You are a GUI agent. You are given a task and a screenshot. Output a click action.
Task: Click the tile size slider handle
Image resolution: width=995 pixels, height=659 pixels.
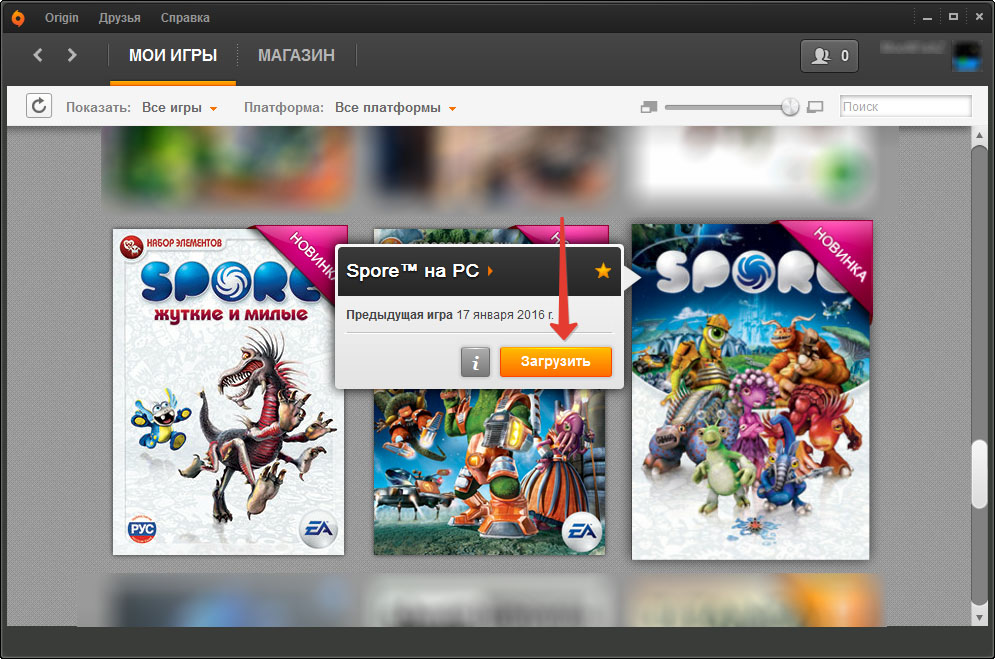790,107
